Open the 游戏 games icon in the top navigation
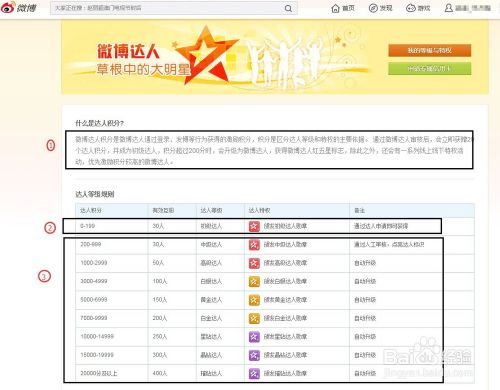 (x=411, y=8)
